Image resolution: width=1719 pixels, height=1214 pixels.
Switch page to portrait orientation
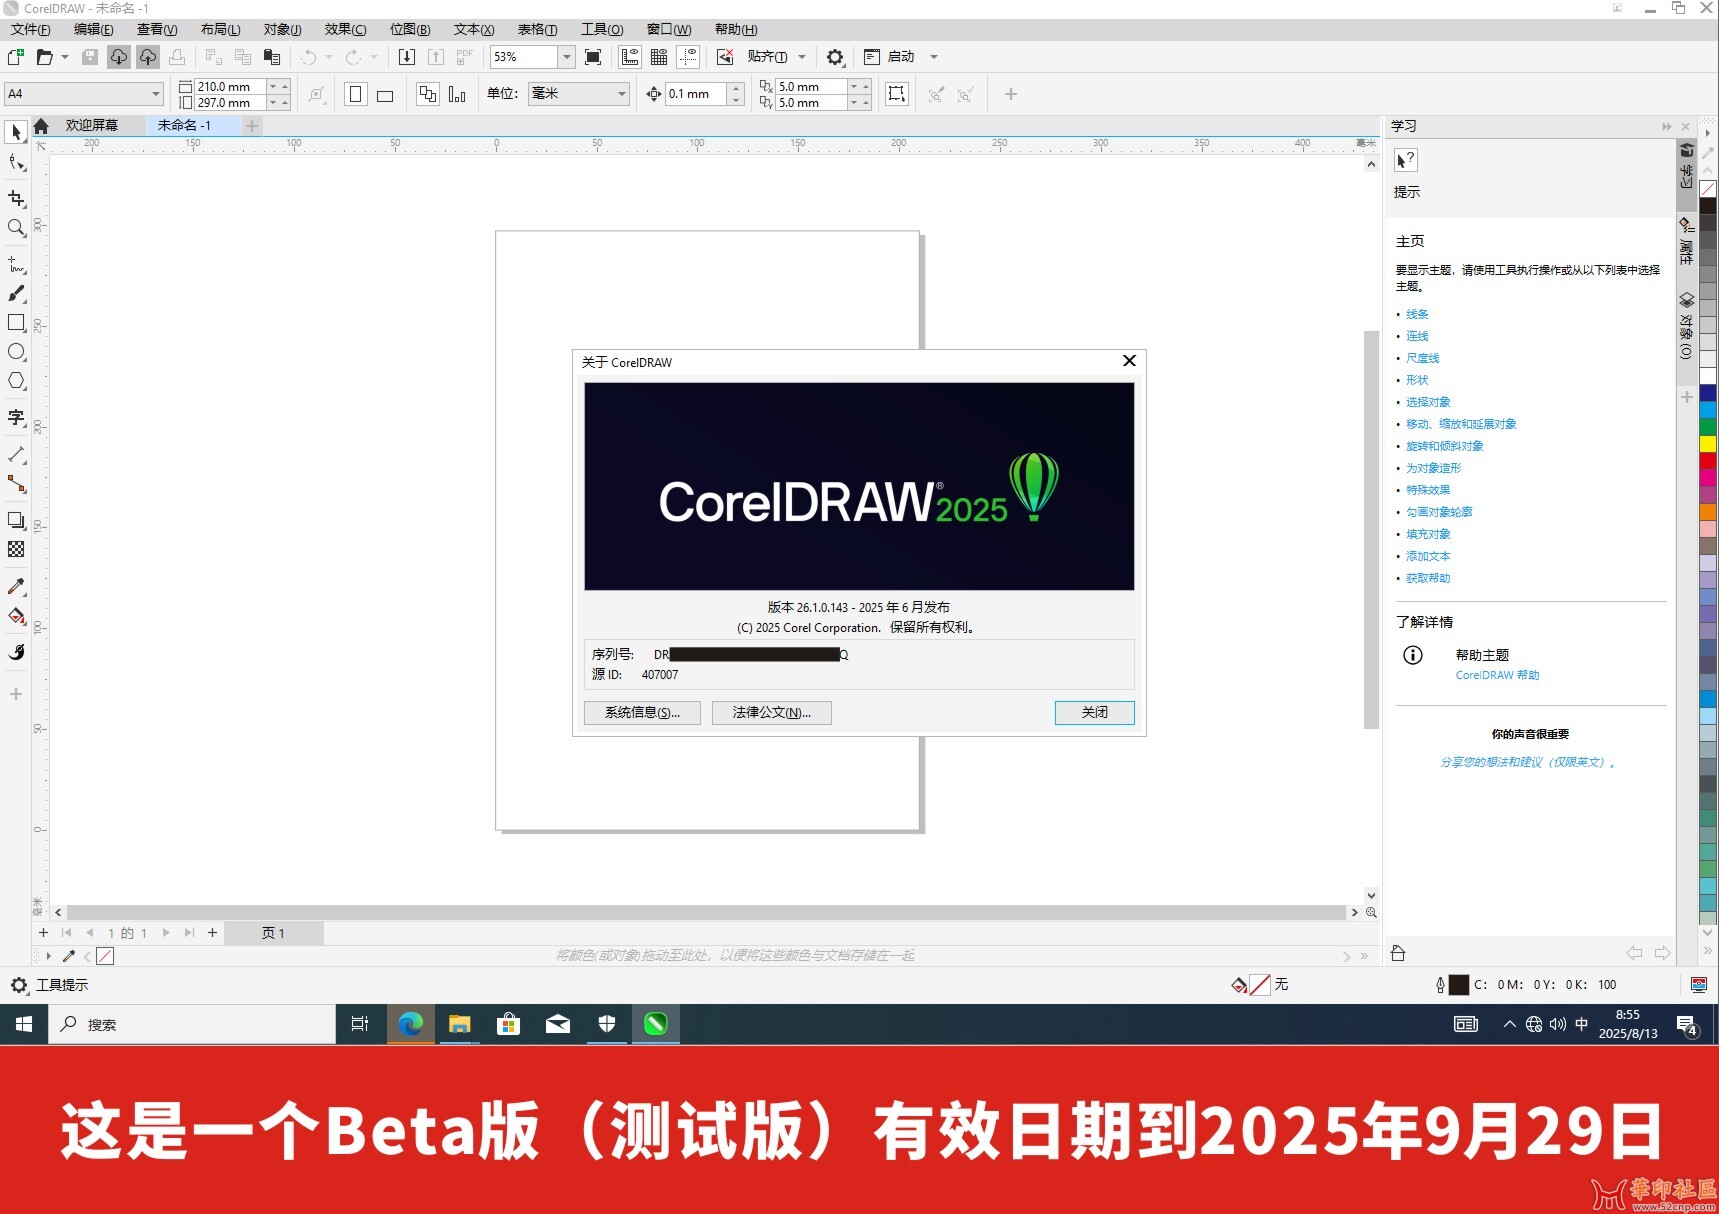point(356,94)
